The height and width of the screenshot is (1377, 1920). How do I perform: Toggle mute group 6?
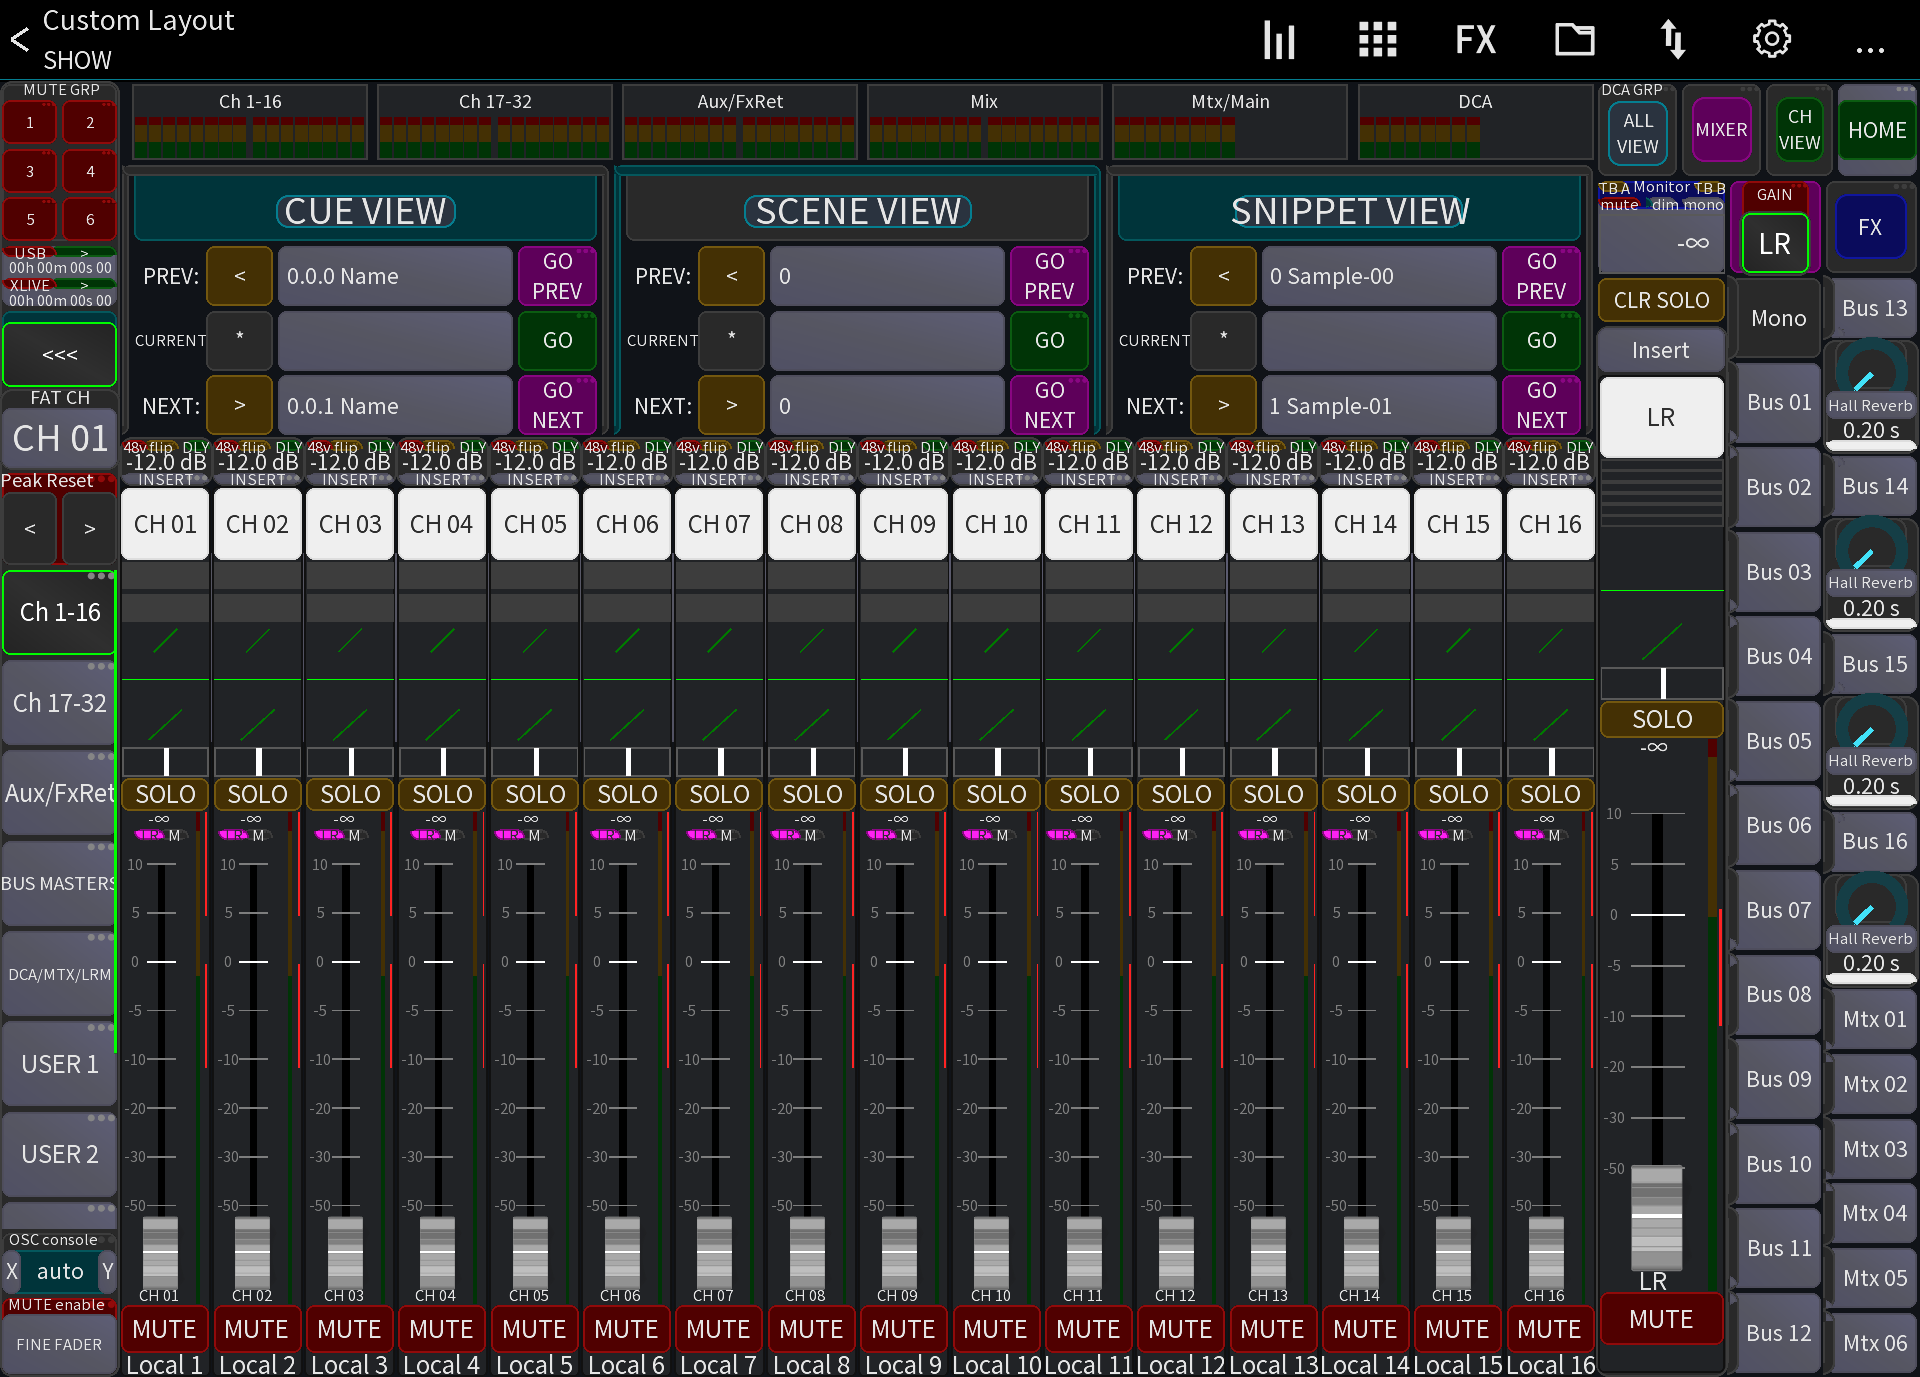tap(90, 219)
